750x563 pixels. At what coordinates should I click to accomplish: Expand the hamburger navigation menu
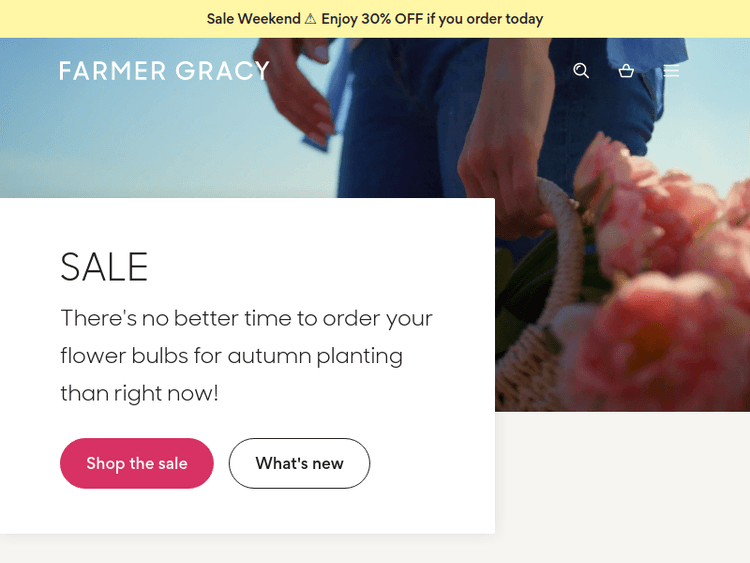(671, 71)
